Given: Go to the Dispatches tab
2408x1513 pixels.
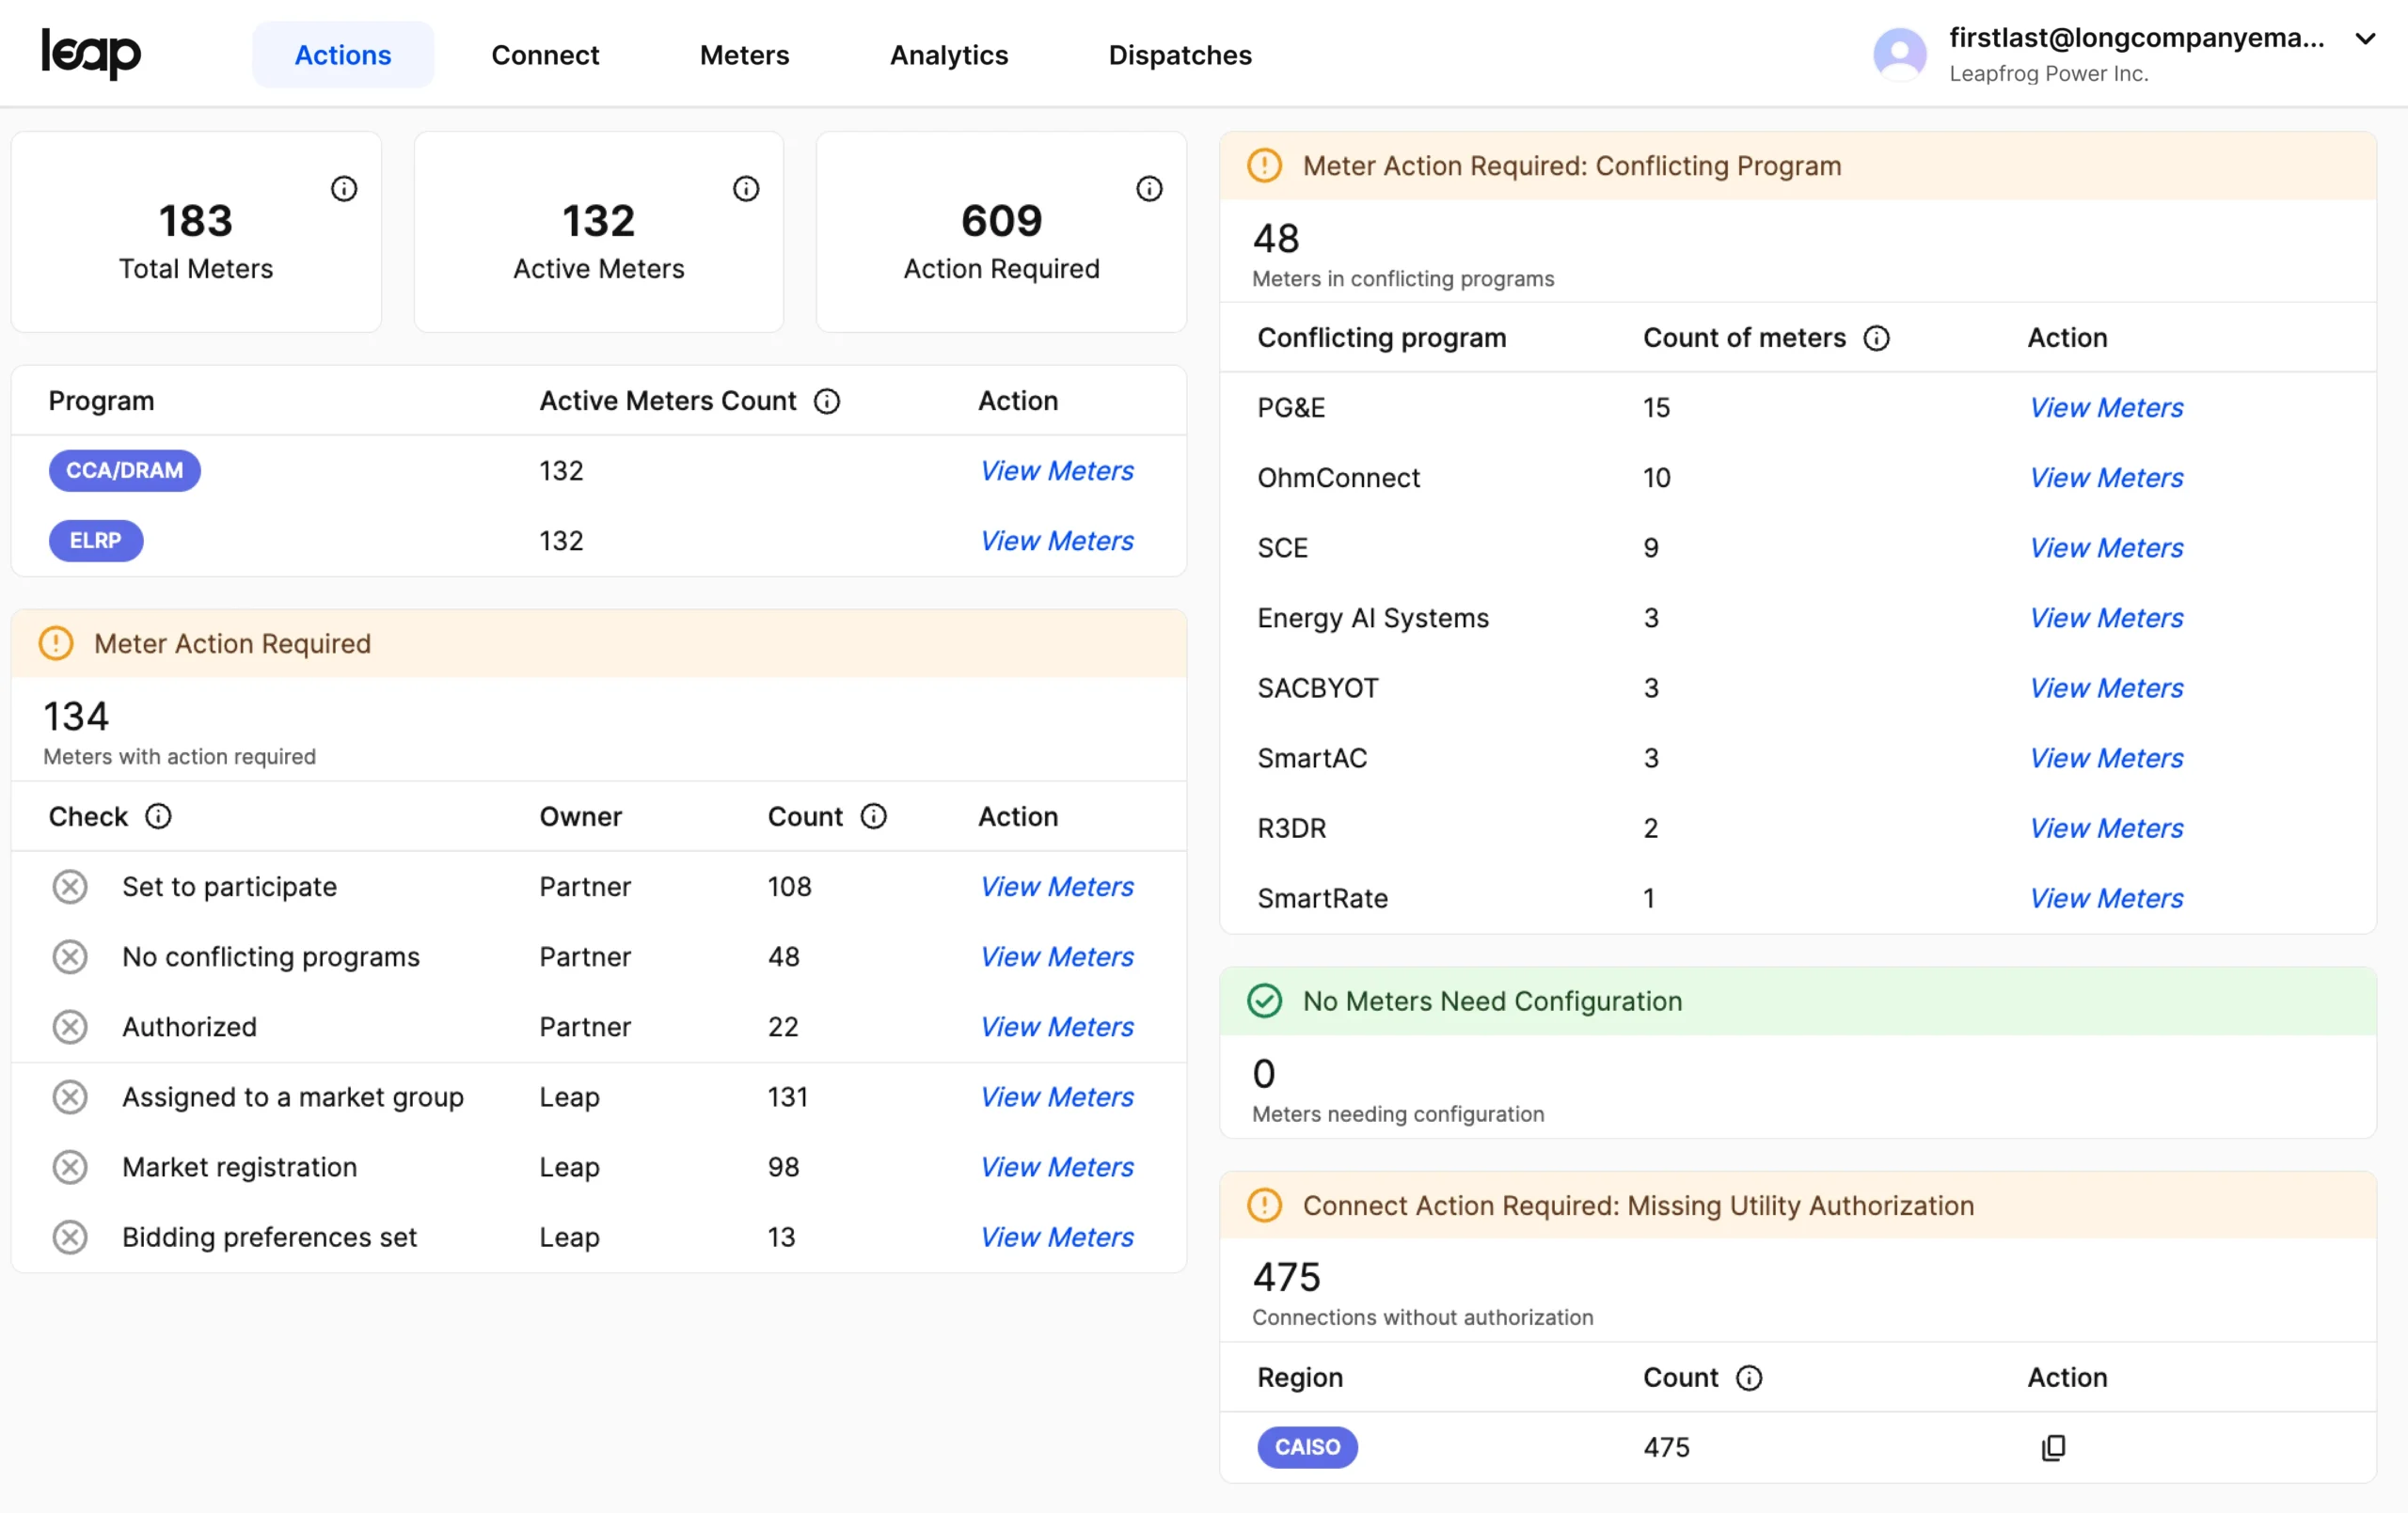Looking at the screenshot, I should coord(1180,54).
